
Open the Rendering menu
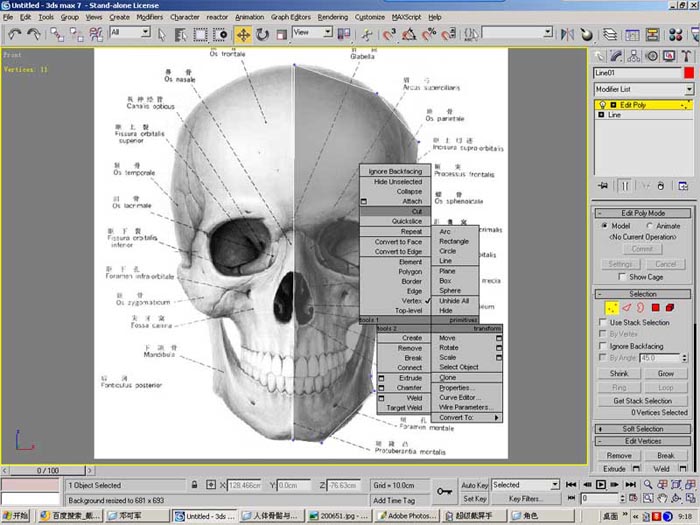click(333, 17)
